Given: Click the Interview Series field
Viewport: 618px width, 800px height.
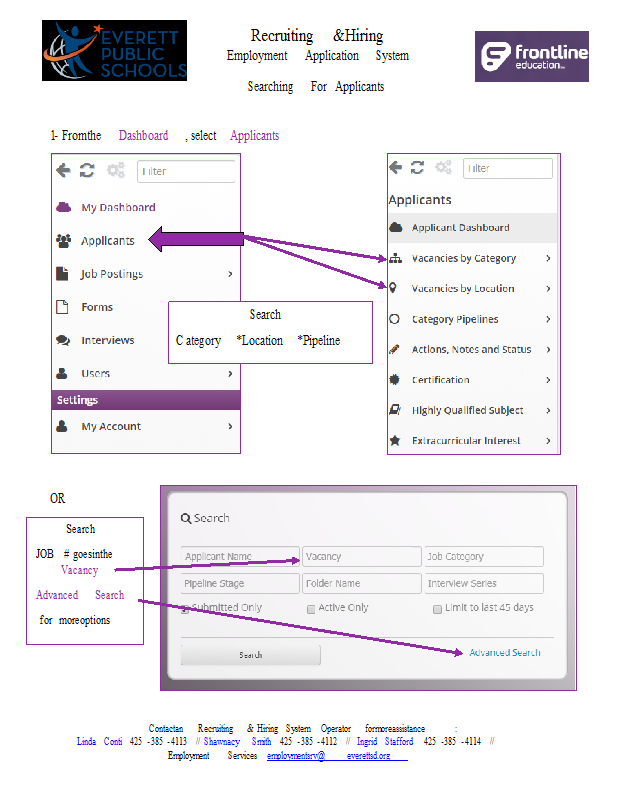Looking at the screenshot, I should (x=484, y=583).
